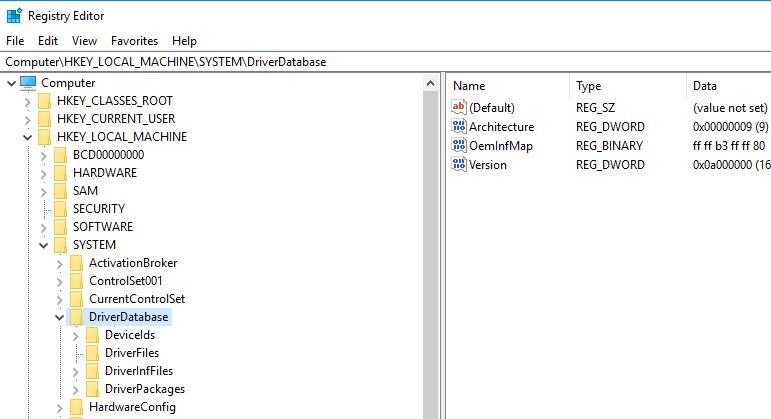
Task: Collapse the HKEY_LOCAL_MACHINE chevron
Action: [x=28, y=138]
